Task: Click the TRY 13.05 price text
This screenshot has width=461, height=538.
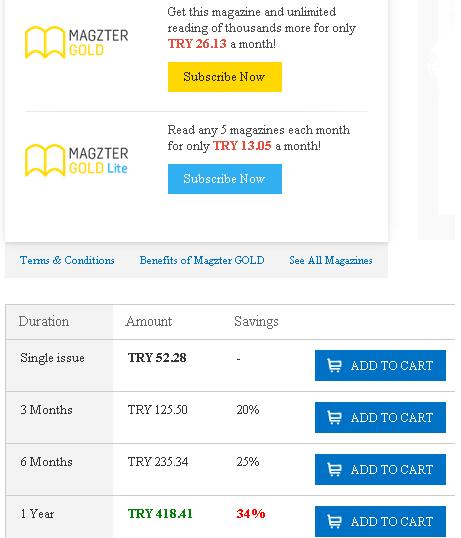Action: (x=242, y=145)
